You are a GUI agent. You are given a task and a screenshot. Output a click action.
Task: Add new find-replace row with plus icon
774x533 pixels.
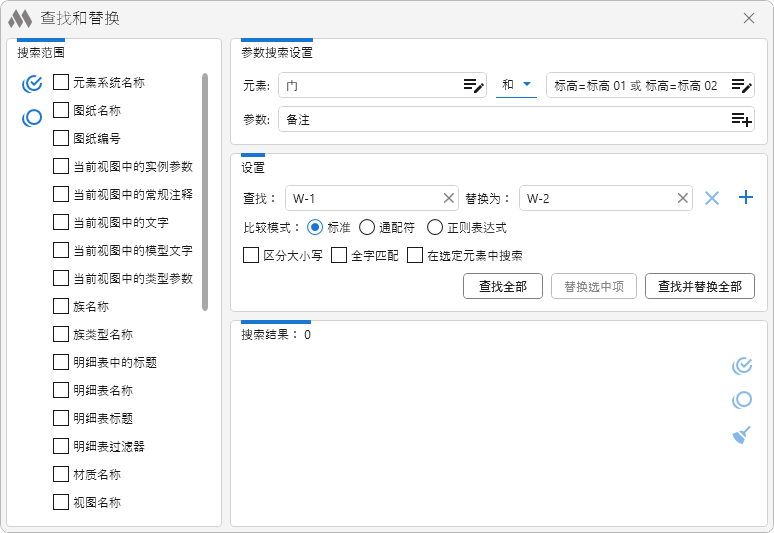click(x=745, y=198)
